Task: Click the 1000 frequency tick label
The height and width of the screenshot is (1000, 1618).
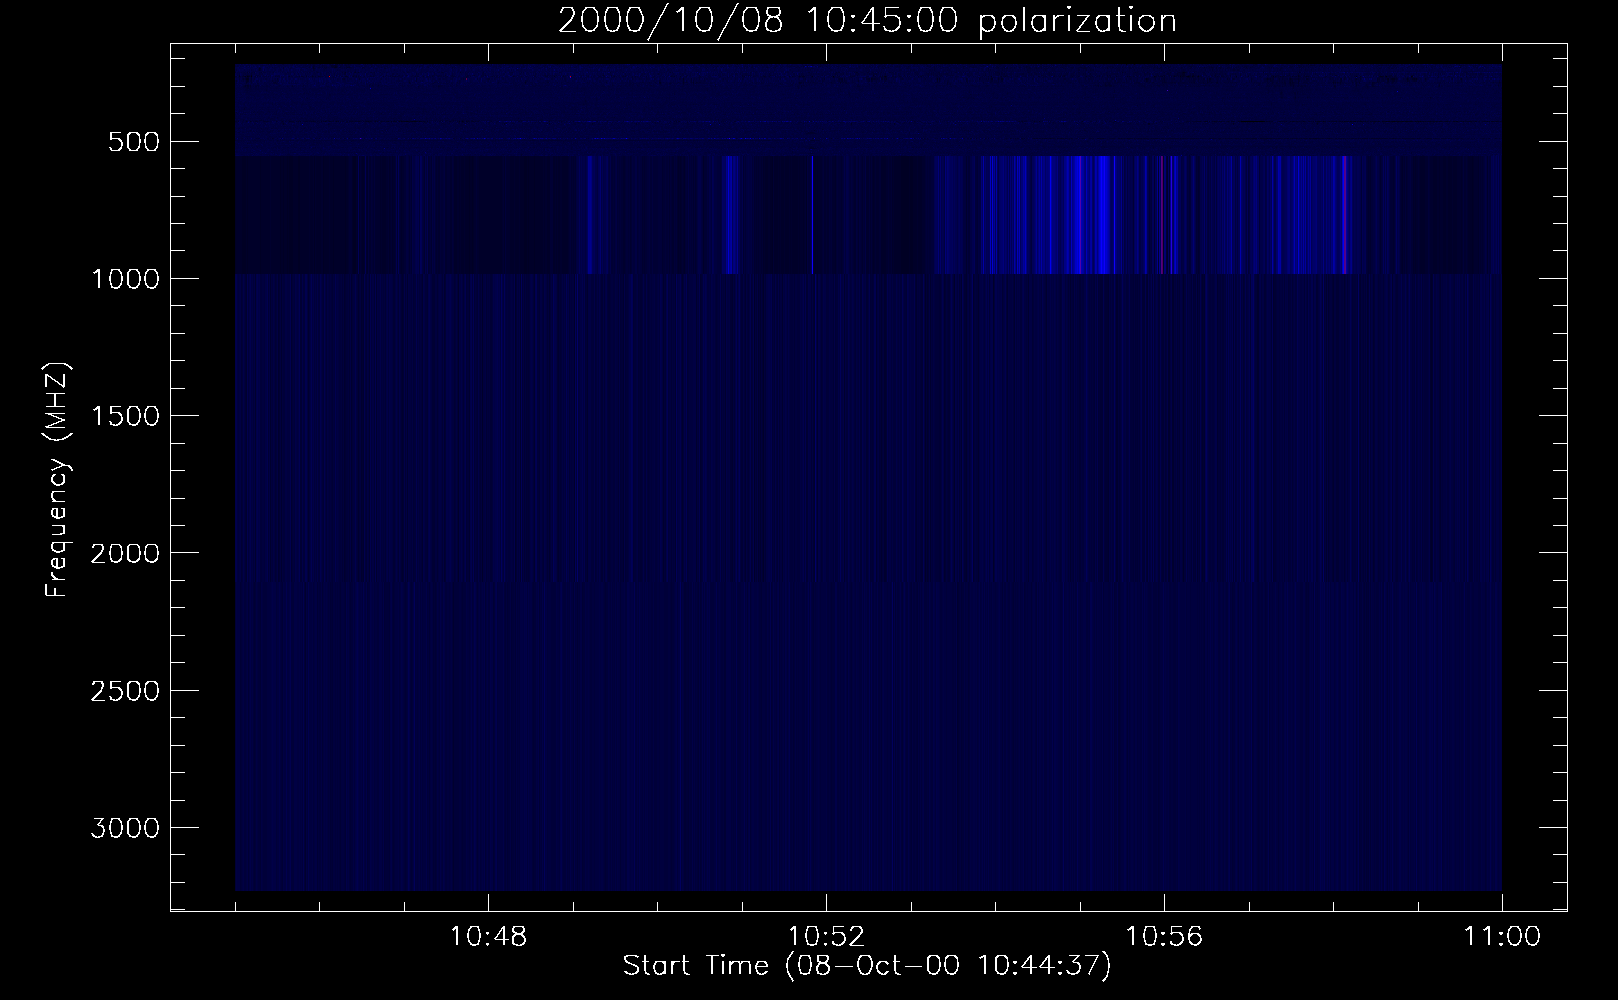Action: pyautogui.click(x=125, y=279)
